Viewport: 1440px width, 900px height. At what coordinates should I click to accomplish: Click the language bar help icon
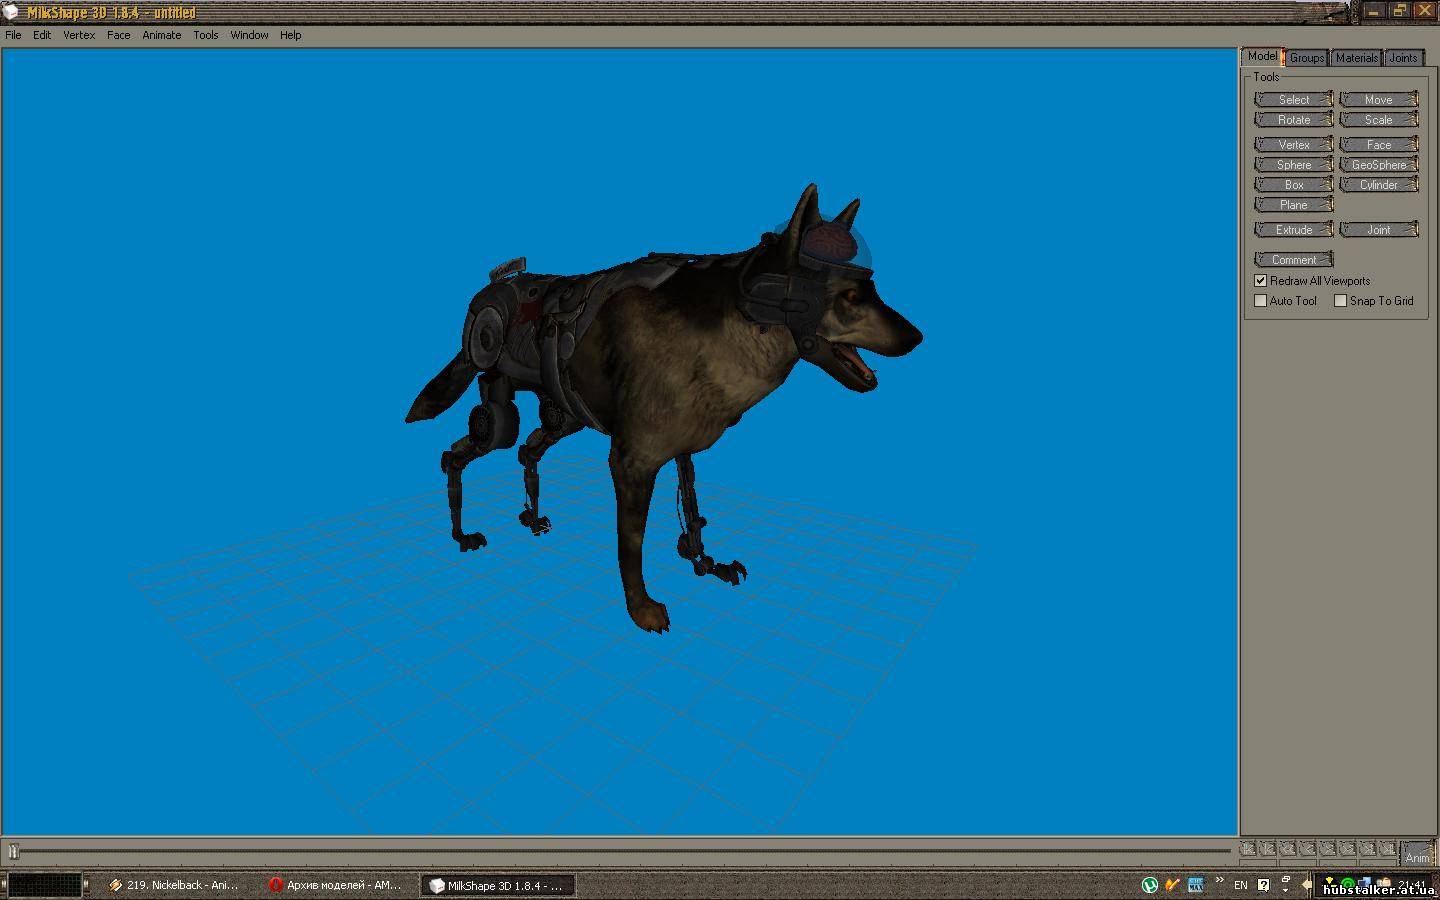pyautogui.click(x=1263, y=885)
